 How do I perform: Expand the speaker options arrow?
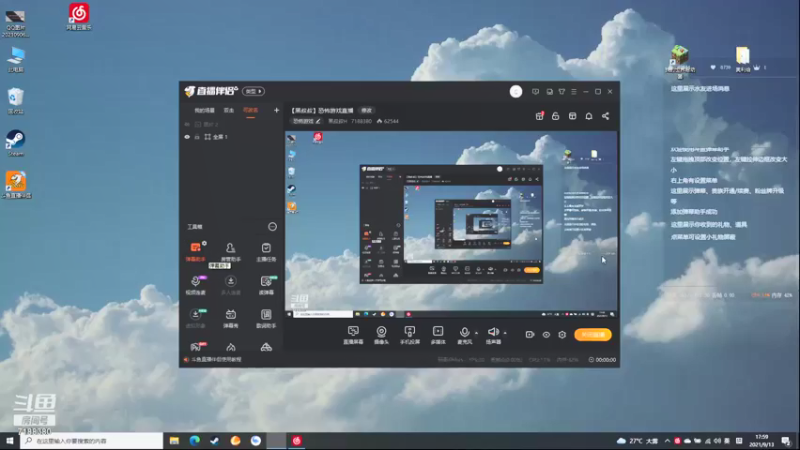[x=505, y=333]
